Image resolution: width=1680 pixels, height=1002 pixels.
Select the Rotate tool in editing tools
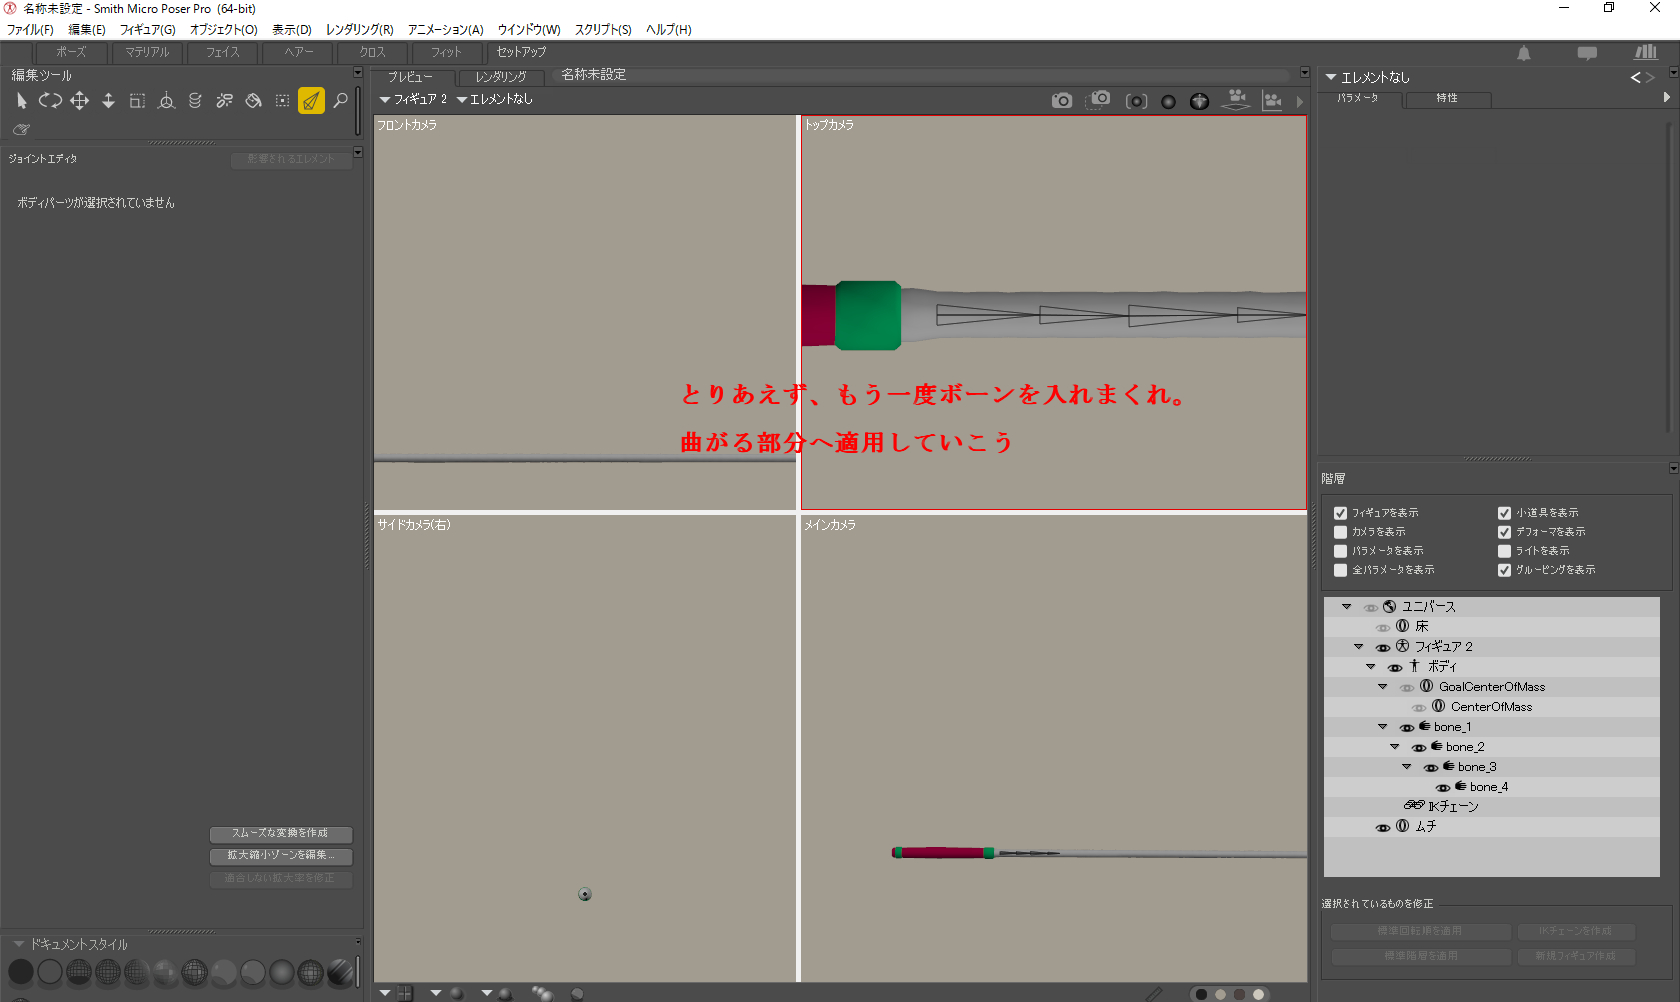click(x=50, y=101)
